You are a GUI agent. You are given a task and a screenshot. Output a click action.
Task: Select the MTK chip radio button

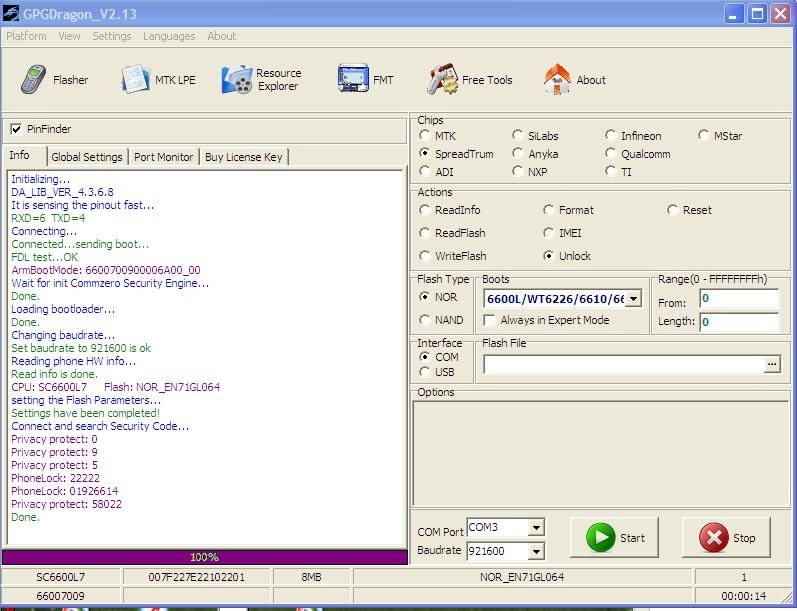click(424, 135)
